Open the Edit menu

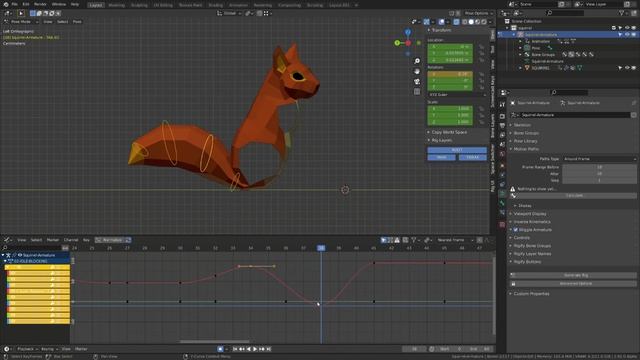[x=26, y=4]
